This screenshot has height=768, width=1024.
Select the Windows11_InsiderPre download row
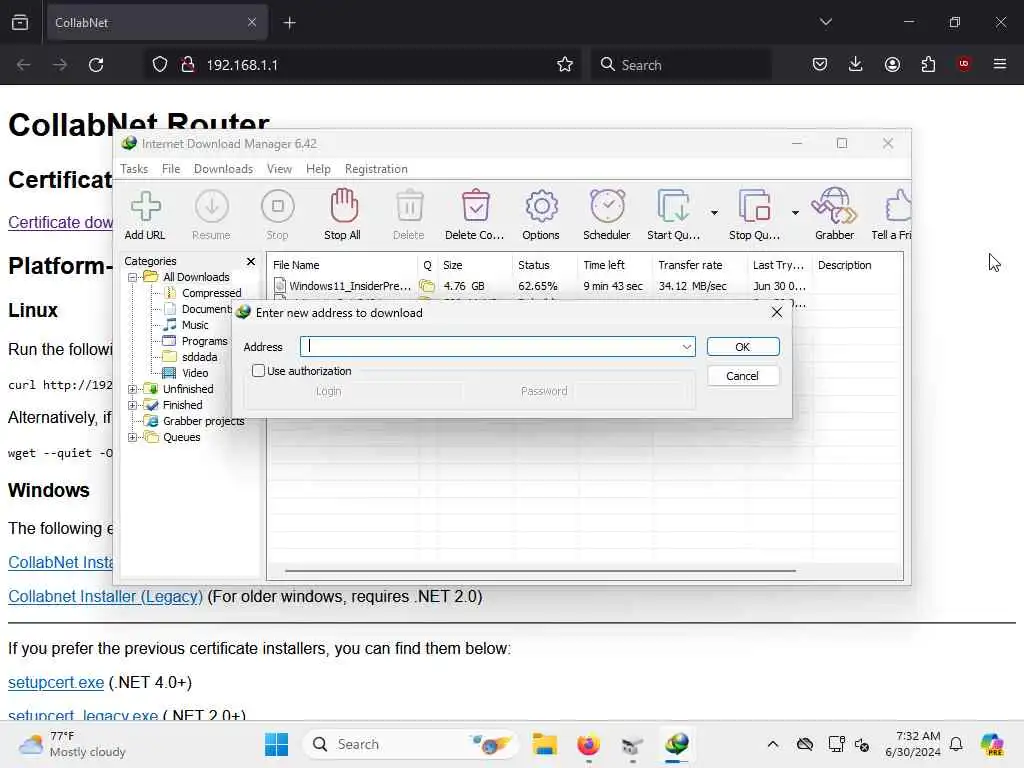pyautogui.click(x=584, y=286)
